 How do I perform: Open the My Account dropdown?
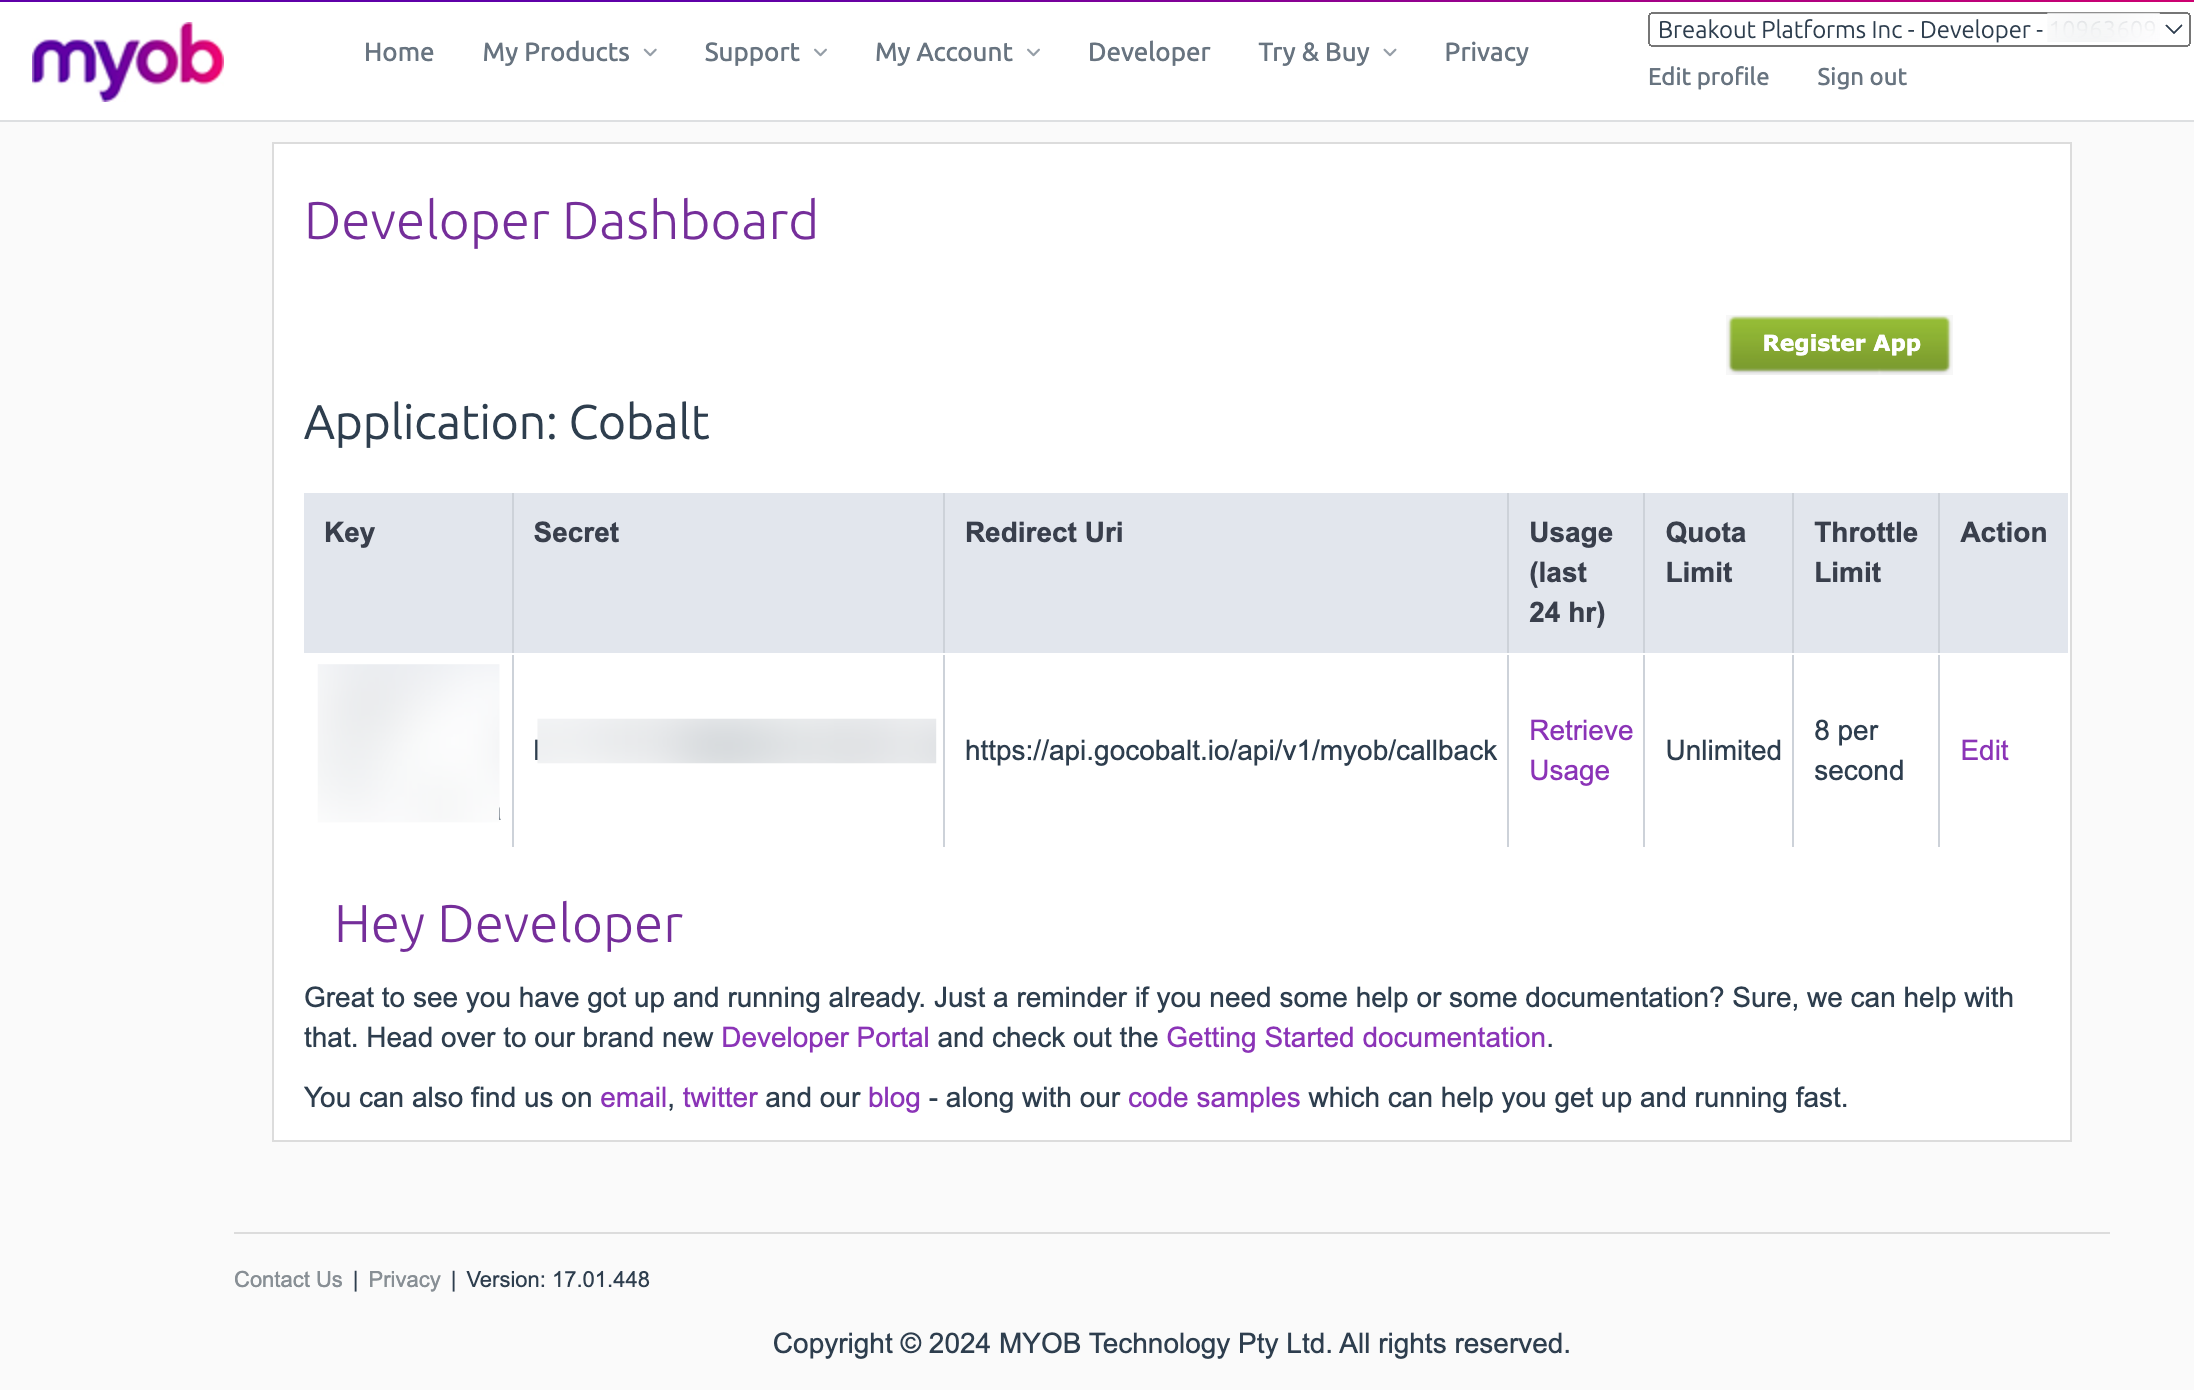point(957,53)
